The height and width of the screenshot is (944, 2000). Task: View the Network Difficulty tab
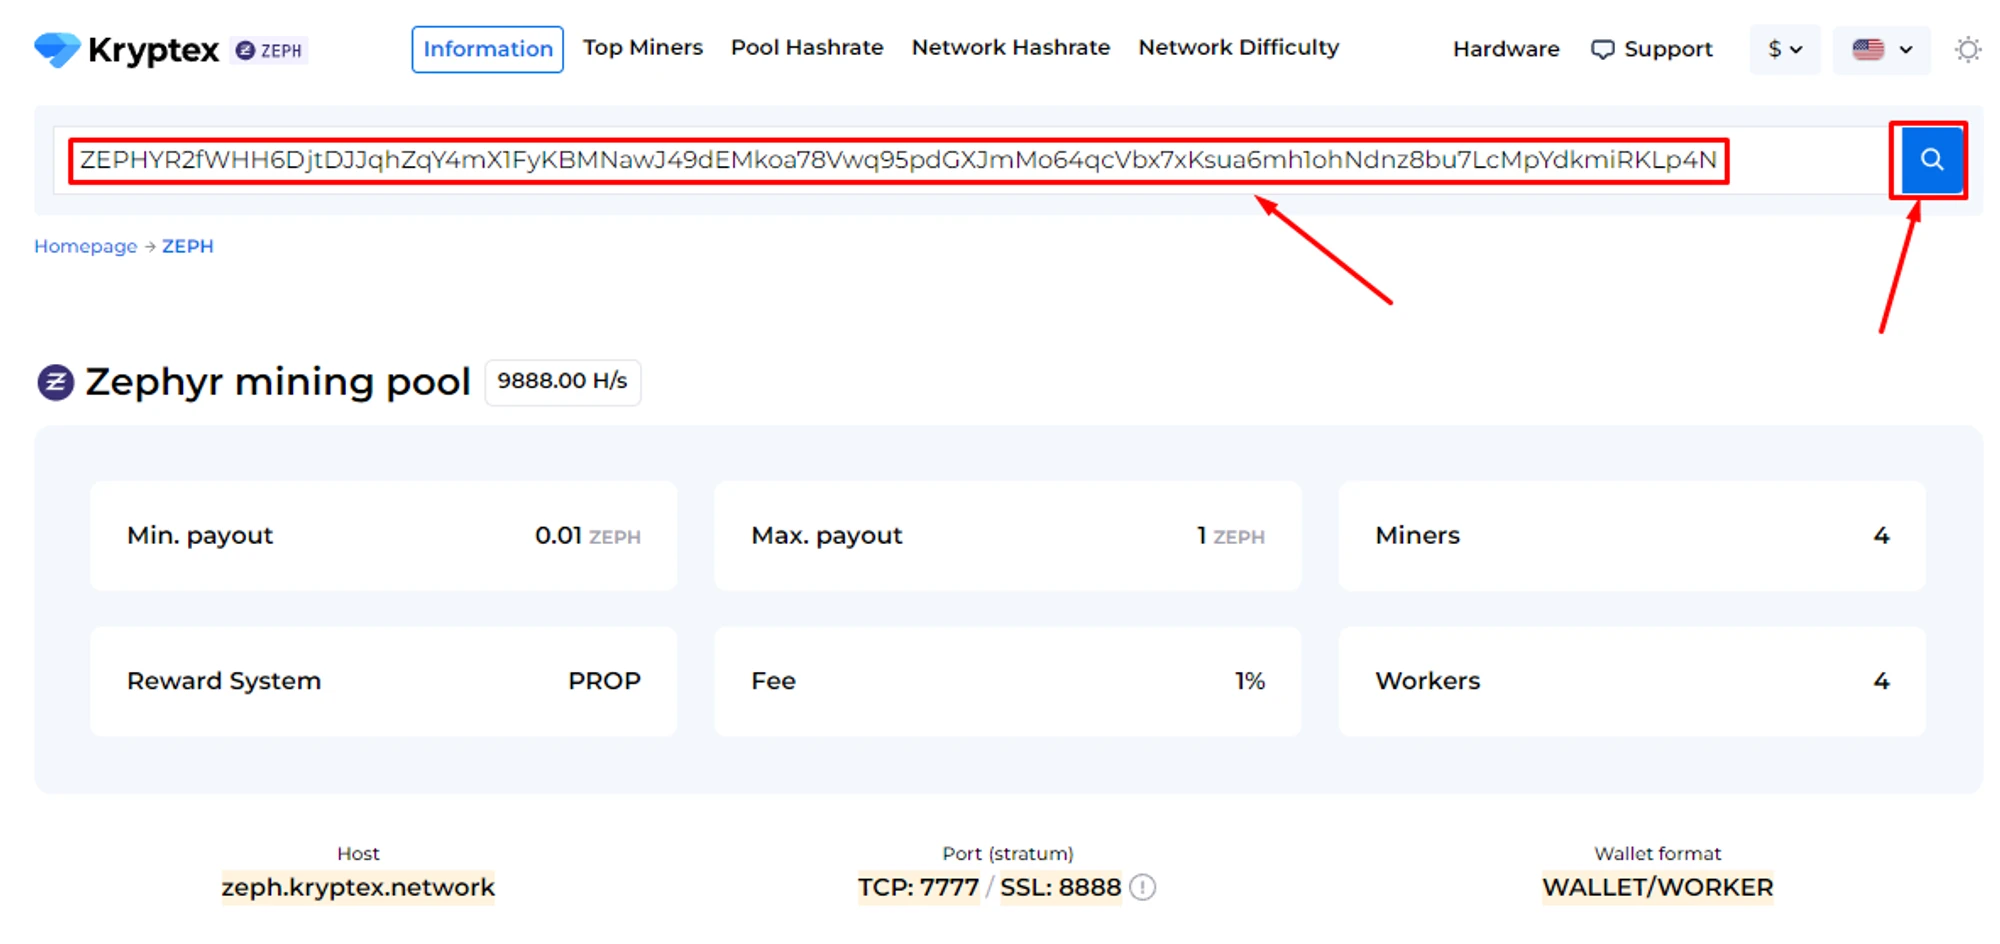click(1238, 48)
